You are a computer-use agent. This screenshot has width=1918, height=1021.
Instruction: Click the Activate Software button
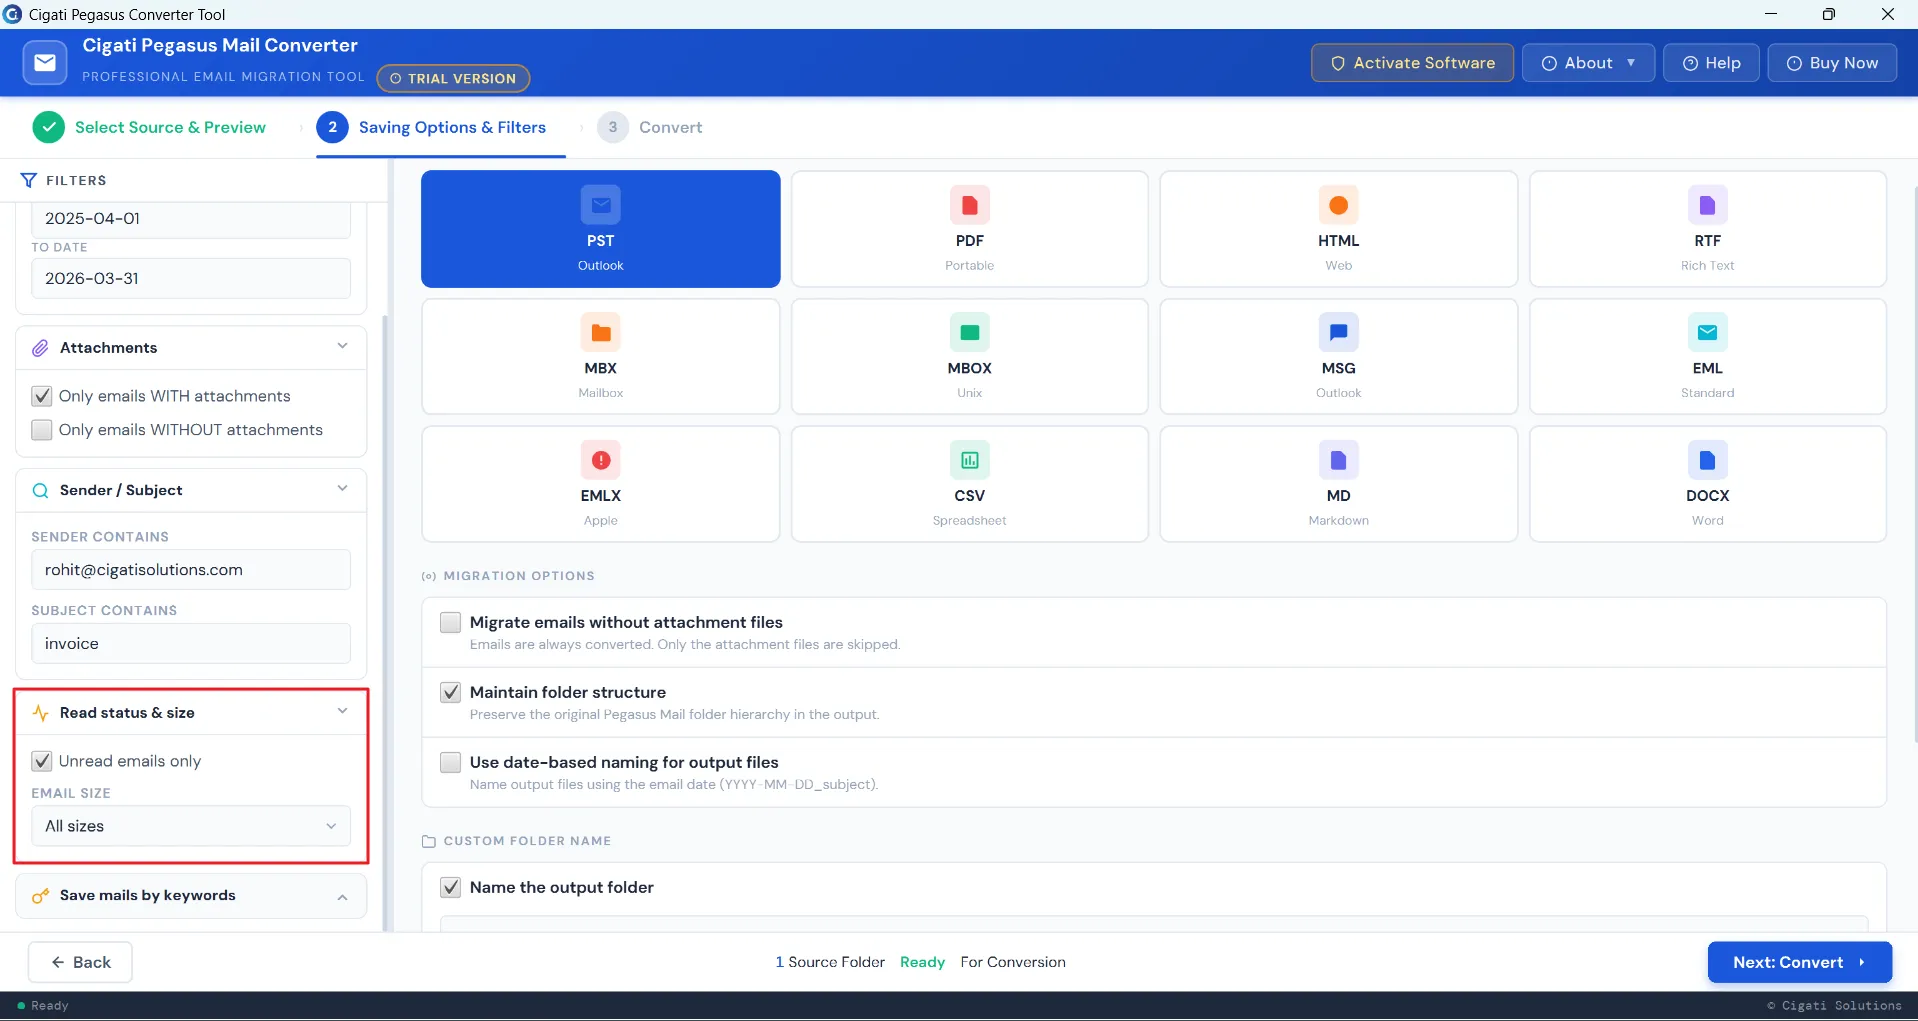pyautogui.click(x=1412, y=63)
